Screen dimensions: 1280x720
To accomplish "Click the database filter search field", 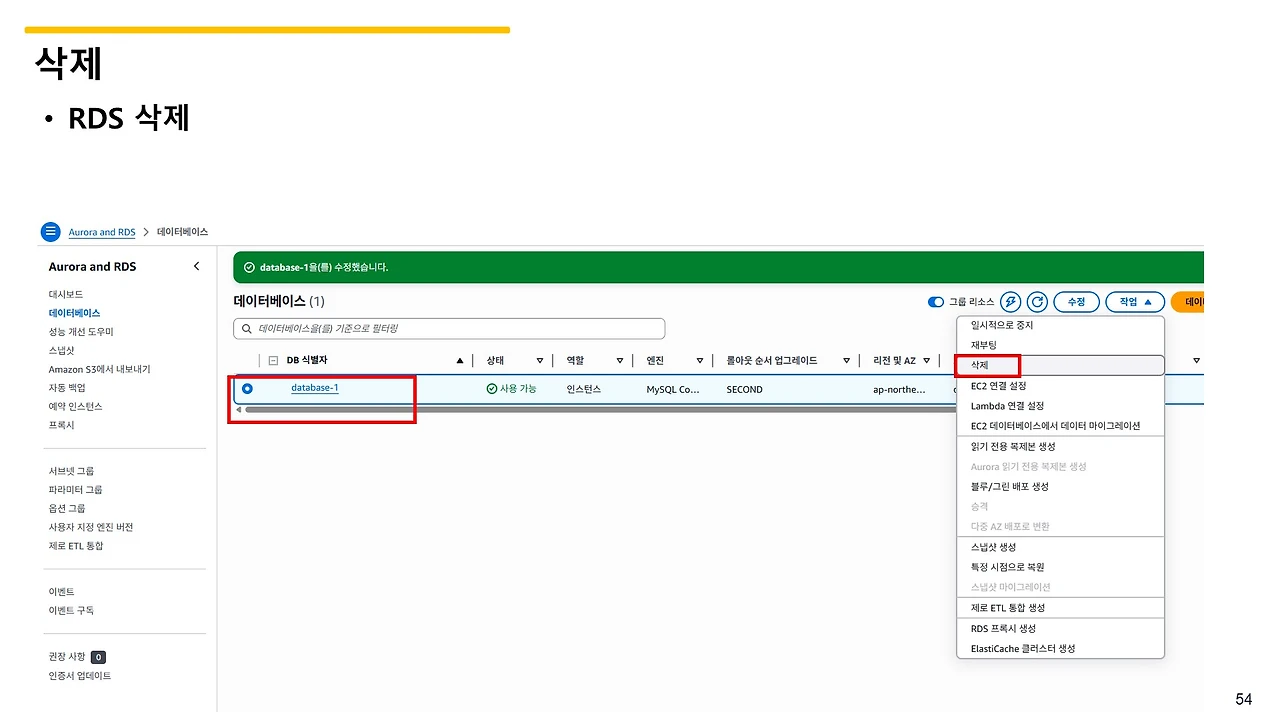I will [449, 328].
